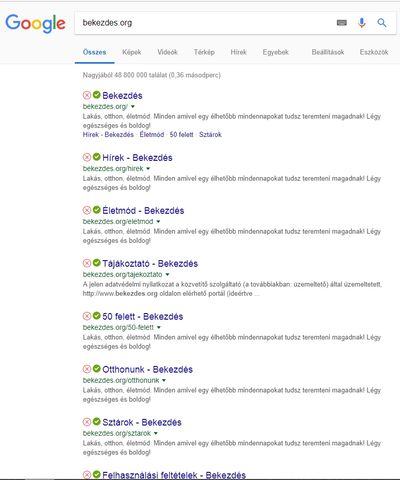
Task: Start voice search with microphone icon
Action: pos(362,23)
